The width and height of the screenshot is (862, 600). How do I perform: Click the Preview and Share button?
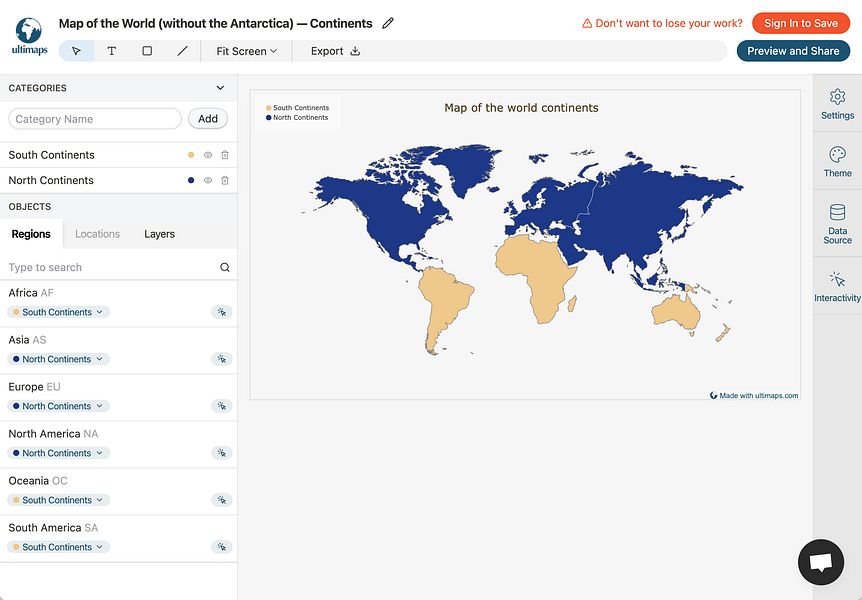click(x=793, y=51)
